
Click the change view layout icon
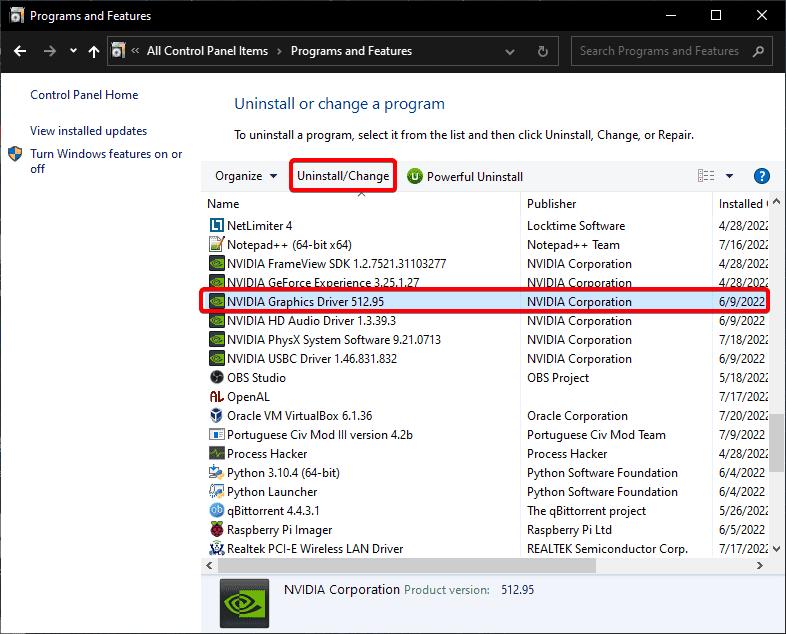click(706, 176)
